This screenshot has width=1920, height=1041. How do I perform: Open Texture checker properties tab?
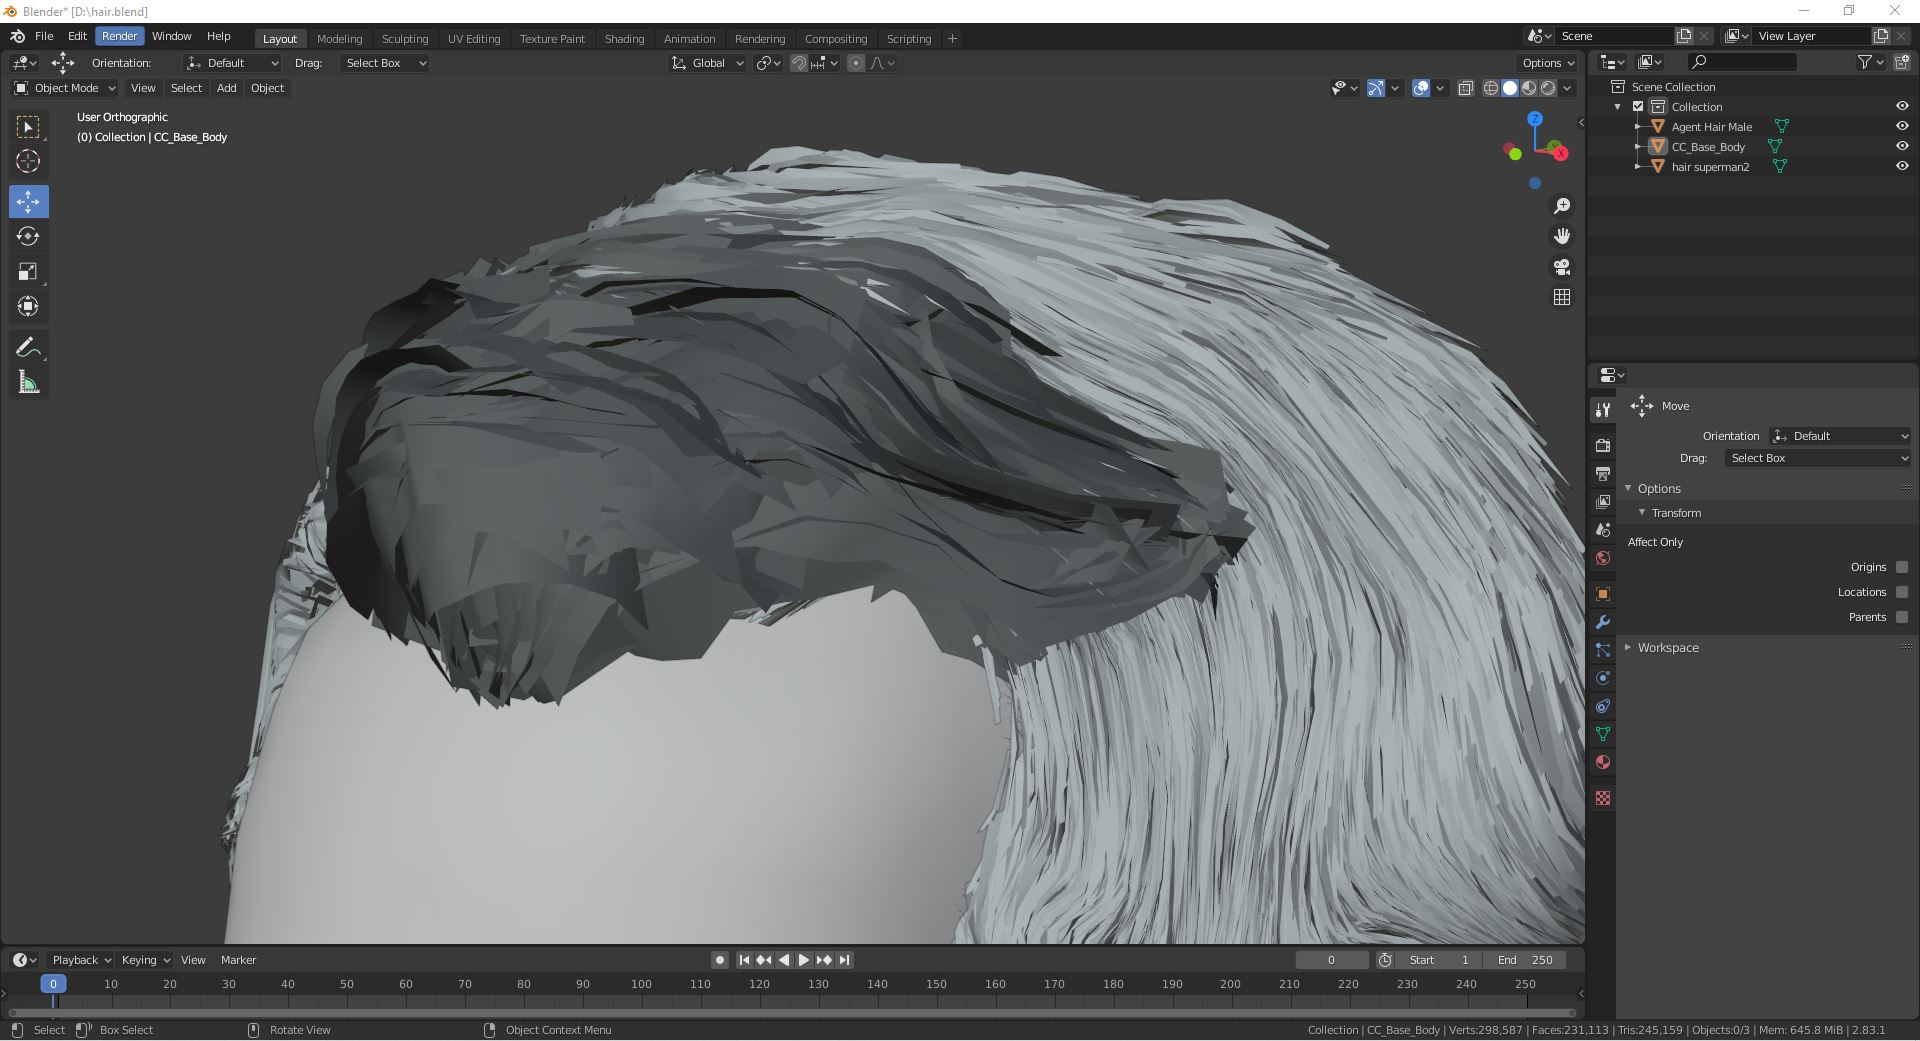tap(1603, 798)
